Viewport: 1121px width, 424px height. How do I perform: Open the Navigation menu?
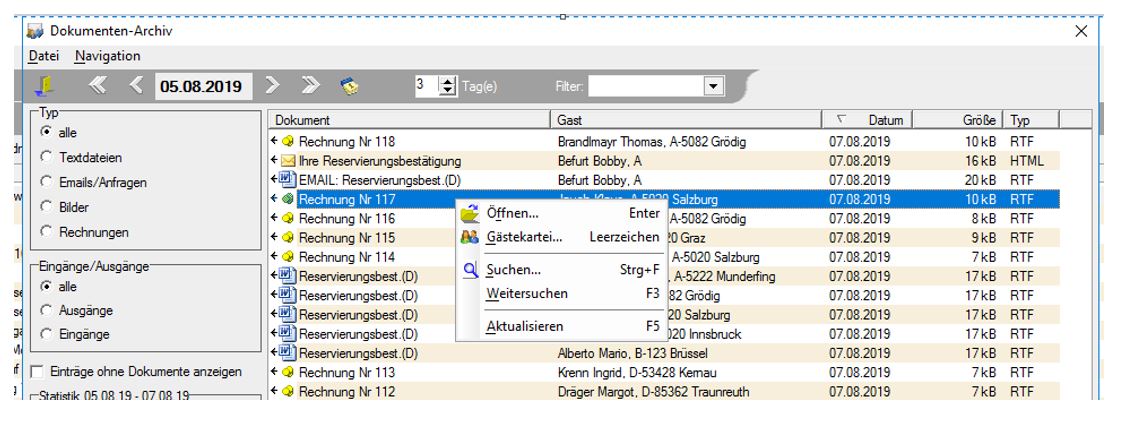click(107, 56)
